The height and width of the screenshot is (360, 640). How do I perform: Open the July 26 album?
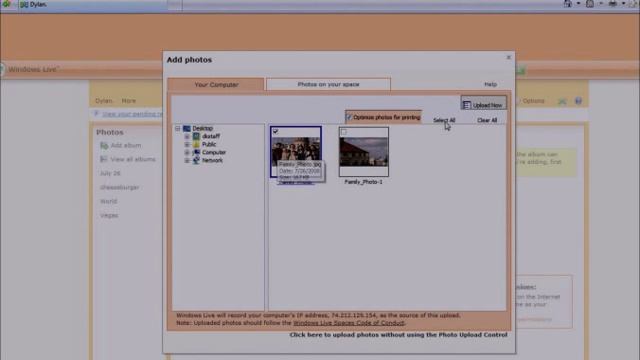(x=110, y=173)
